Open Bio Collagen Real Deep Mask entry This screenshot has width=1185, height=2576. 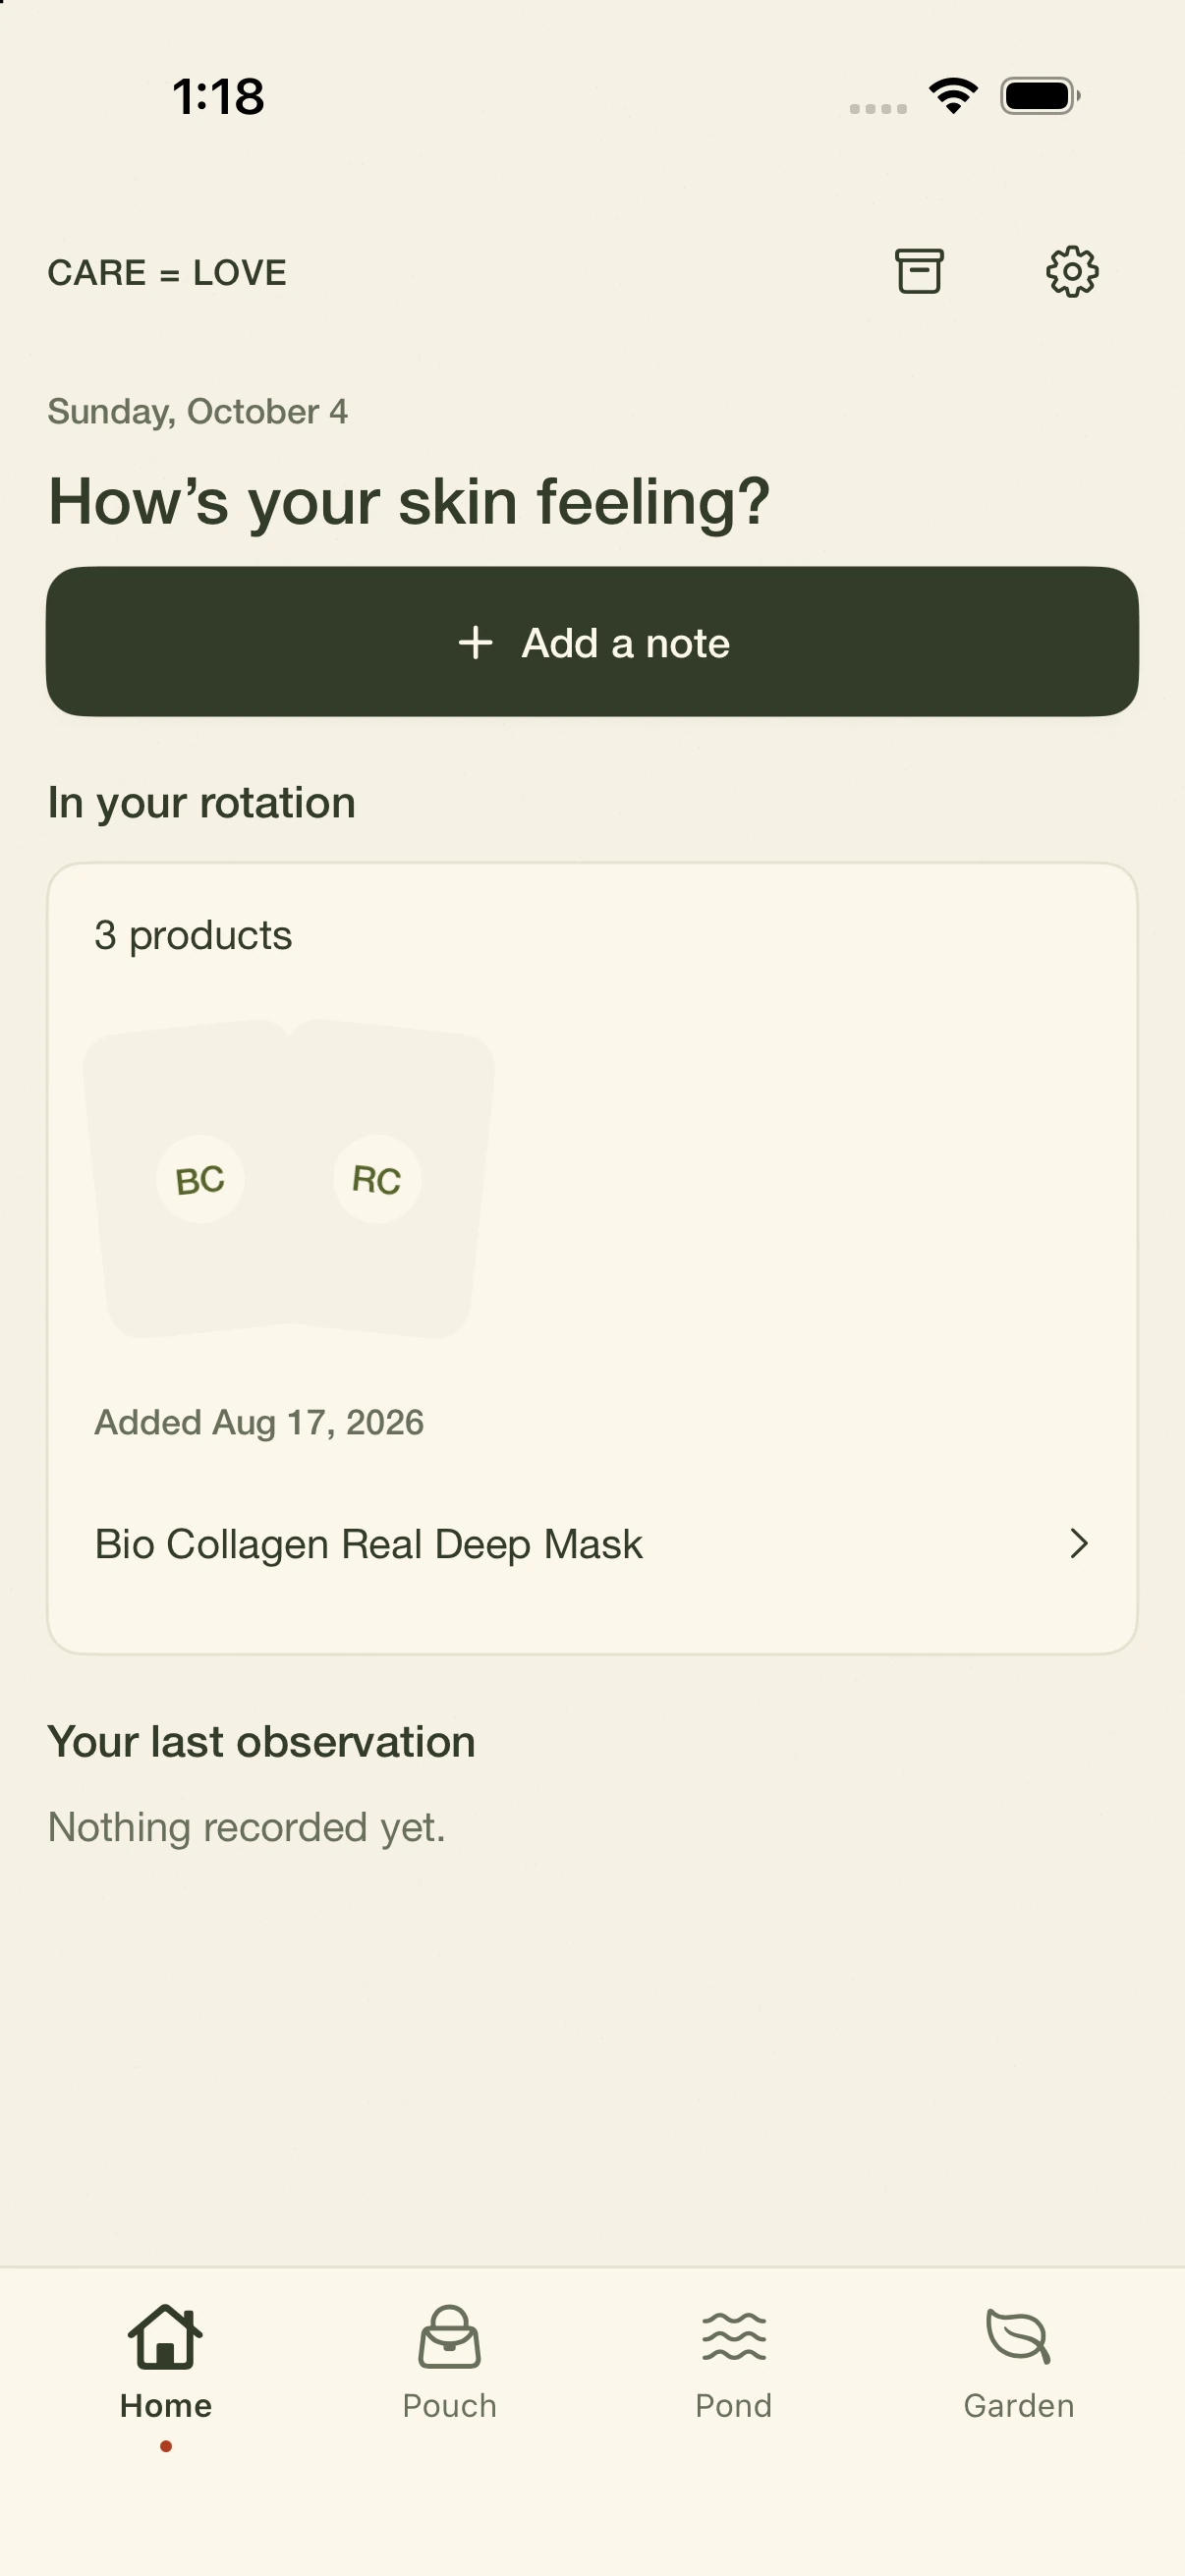pyautogui.click(x=592, y=1544)
